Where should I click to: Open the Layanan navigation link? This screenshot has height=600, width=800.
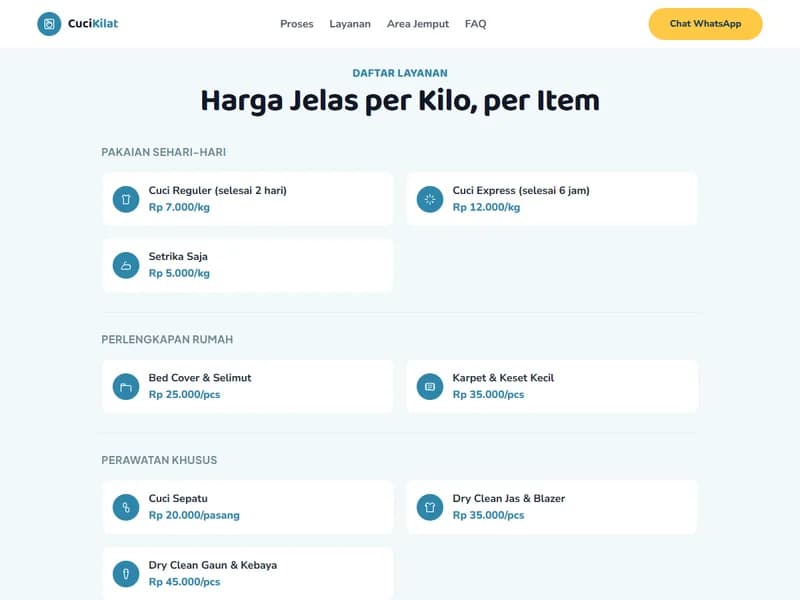click(x=350, y=24)
